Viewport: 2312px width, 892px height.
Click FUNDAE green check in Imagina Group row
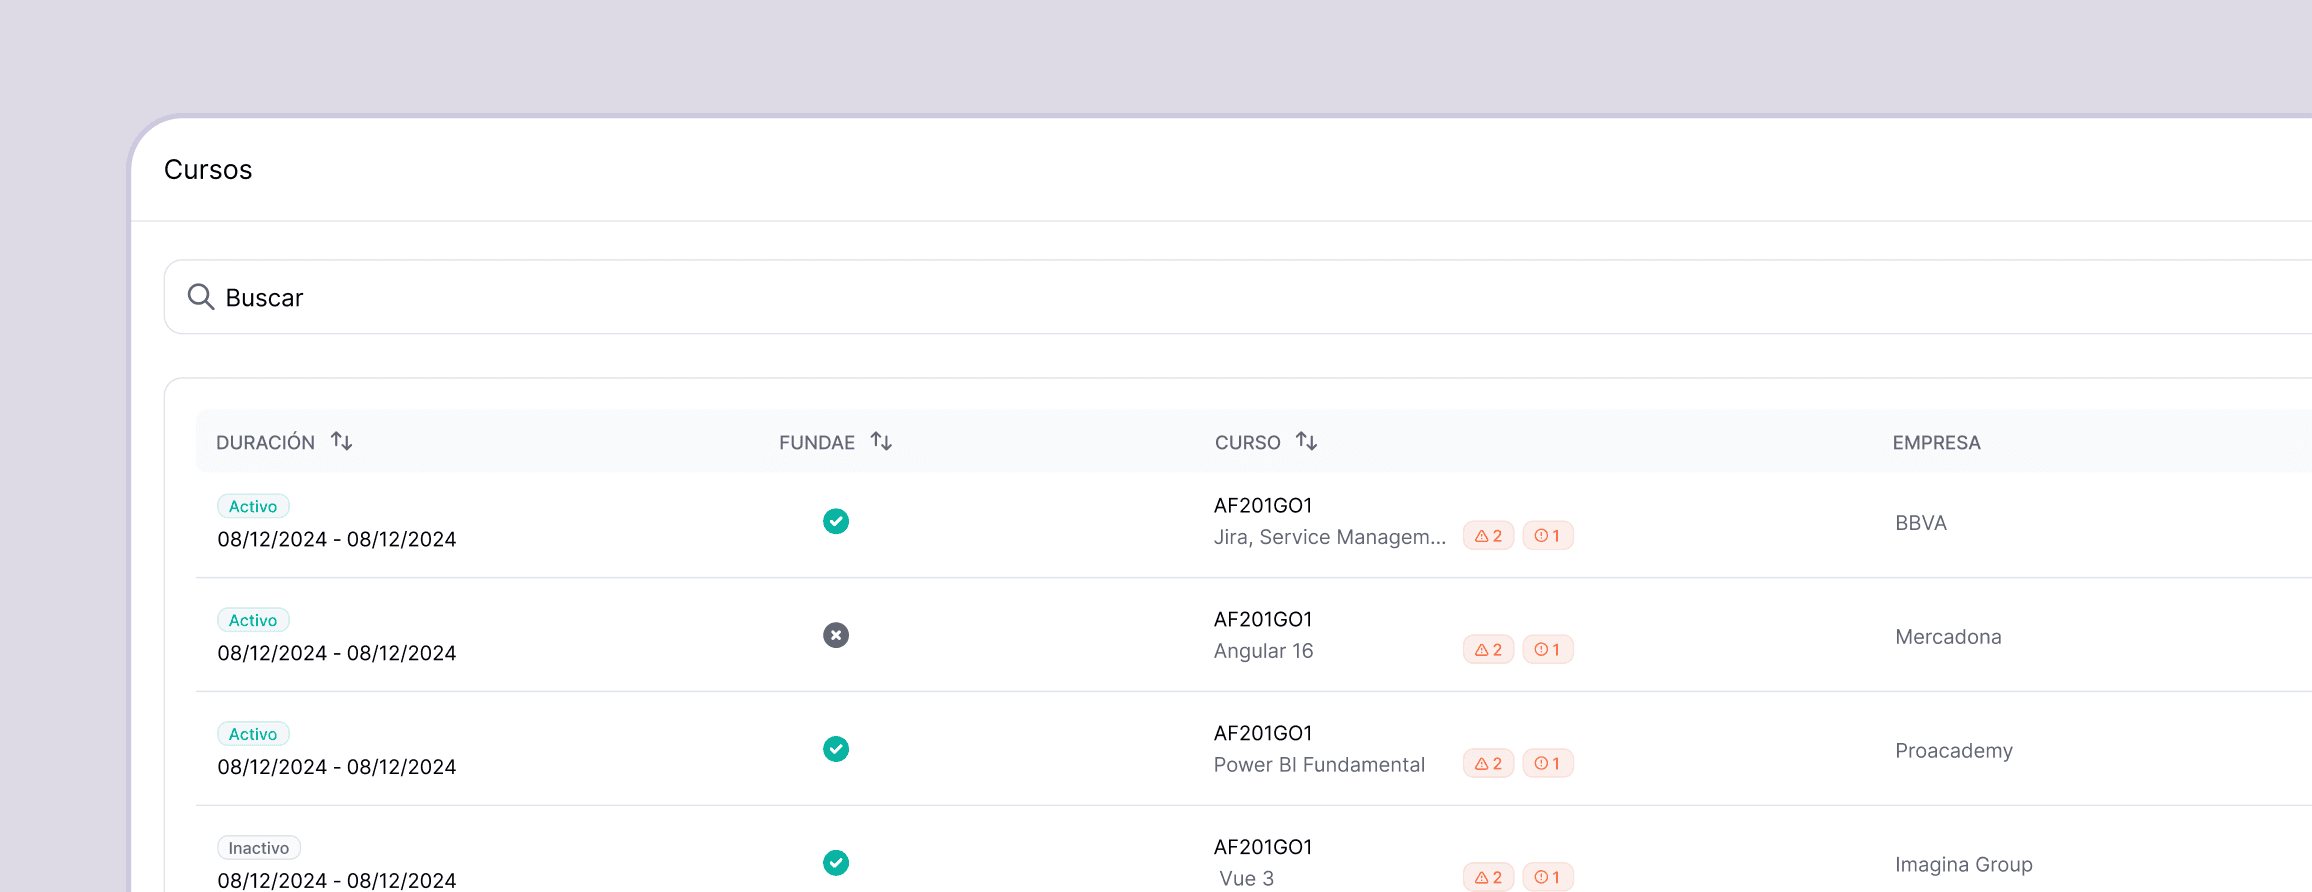click(x=836, y=862)
